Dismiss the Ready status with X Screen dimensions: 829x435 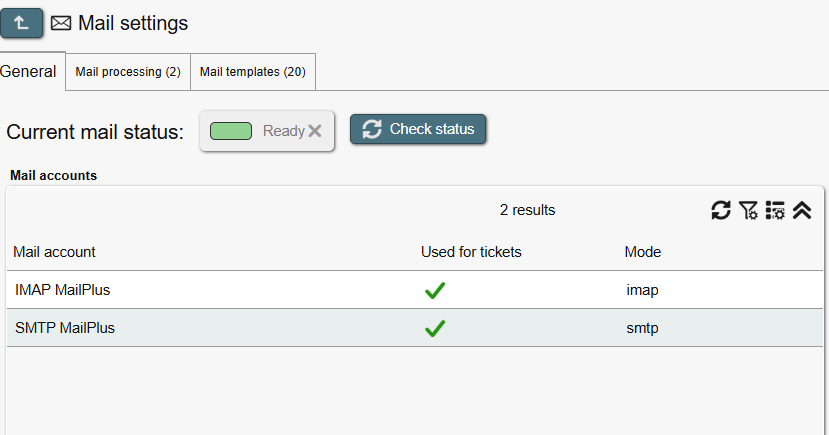point(315,131)
